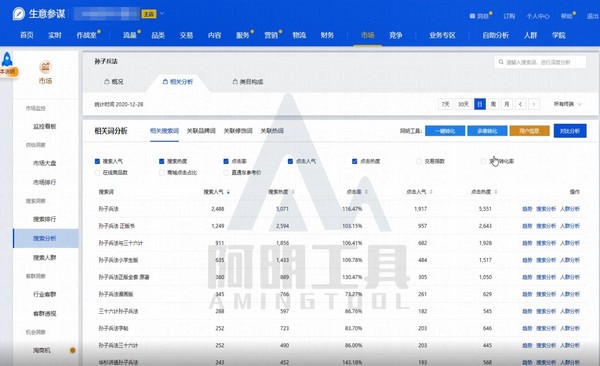
Task: Enable the 交易指数 checkbox
Action: click(x=419, y=162)
